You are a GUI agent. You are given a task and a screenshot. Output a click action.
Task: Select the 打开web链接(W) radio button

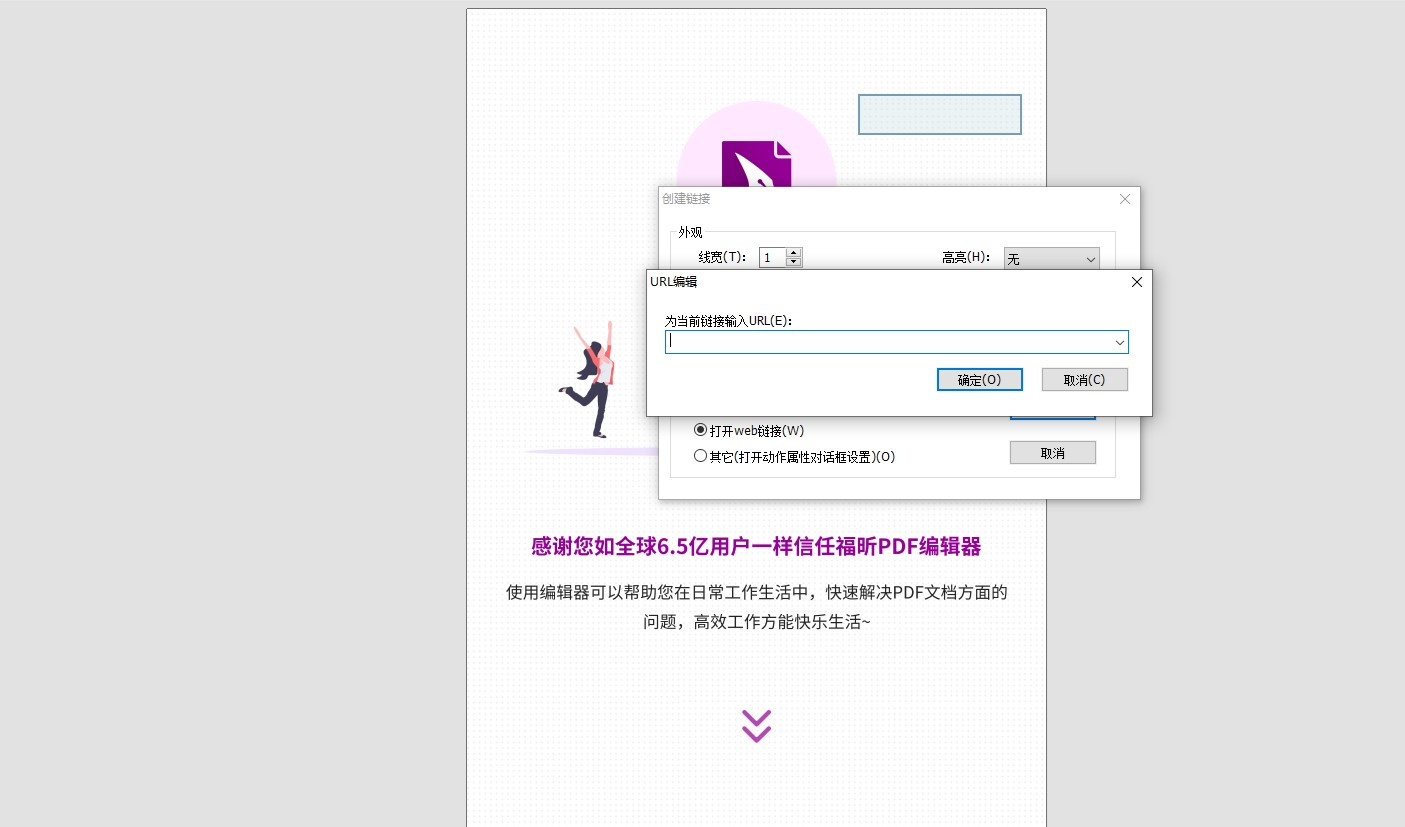point(700,430)
